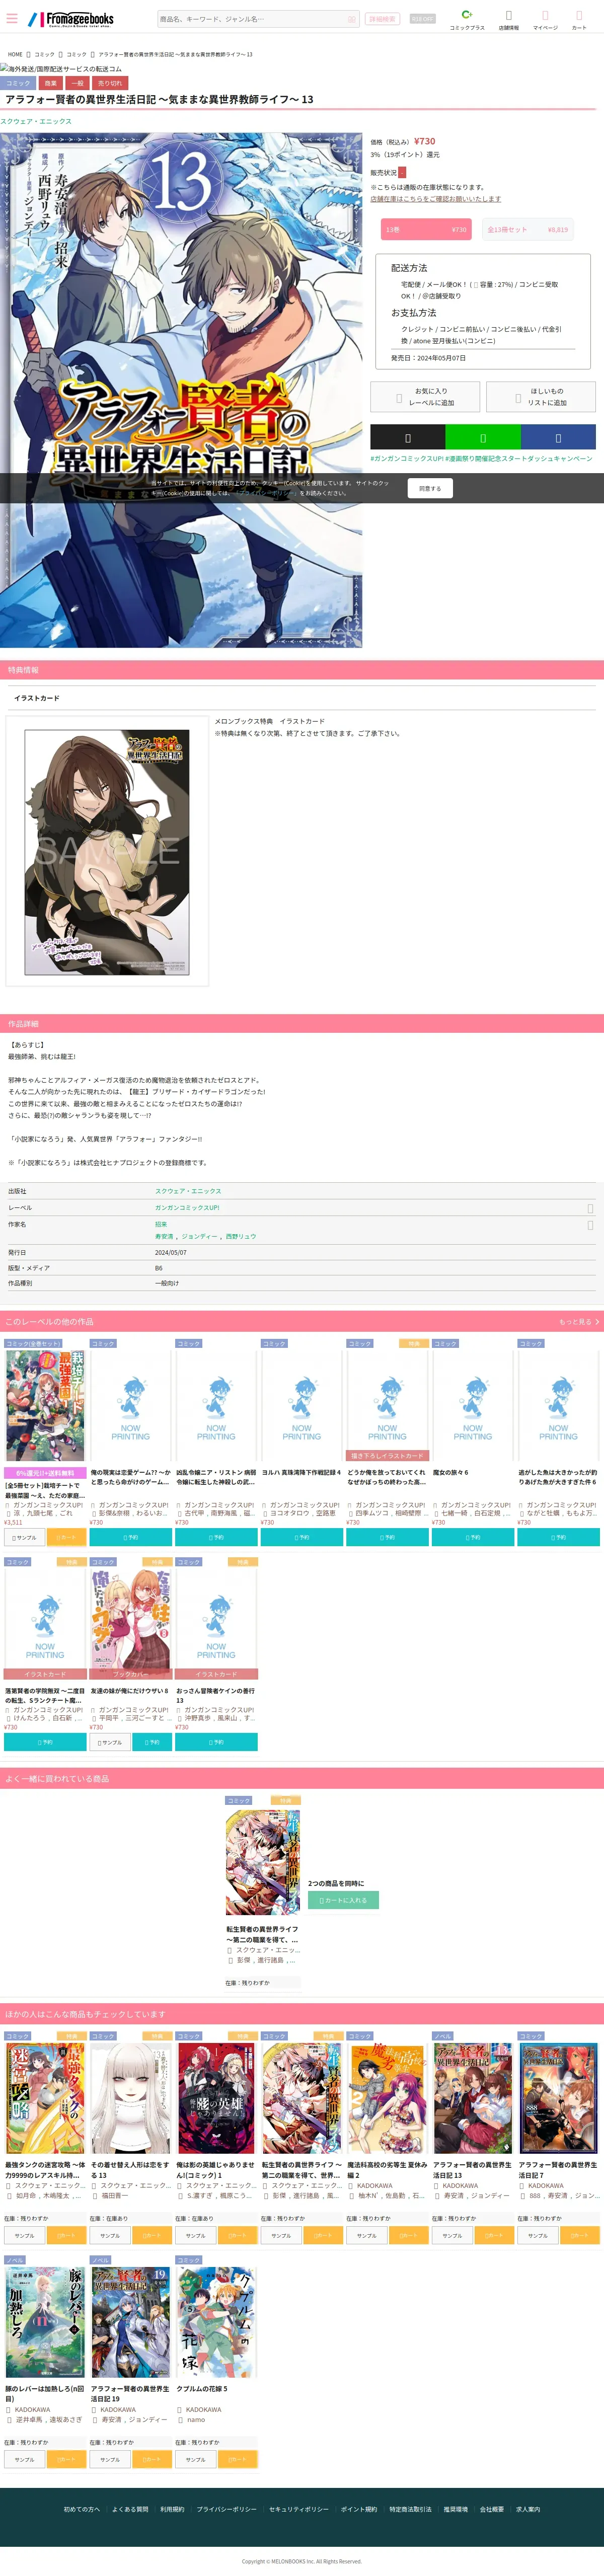This screenshot has height=2576, width=604.
Task: Open 特定商取引法 footer link
Action: (410, 2509)
